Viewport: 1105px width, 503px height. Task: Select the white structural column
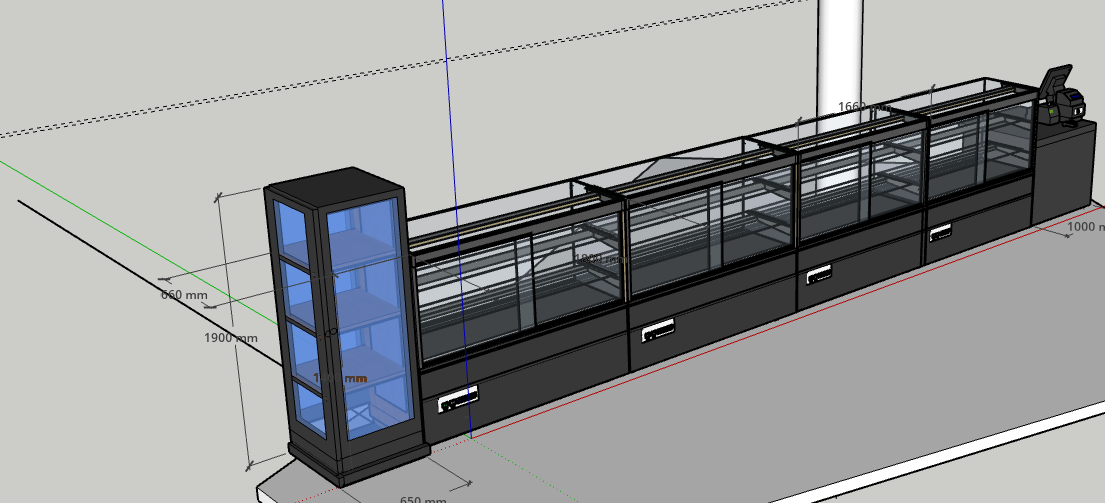[x=838, y=50]
